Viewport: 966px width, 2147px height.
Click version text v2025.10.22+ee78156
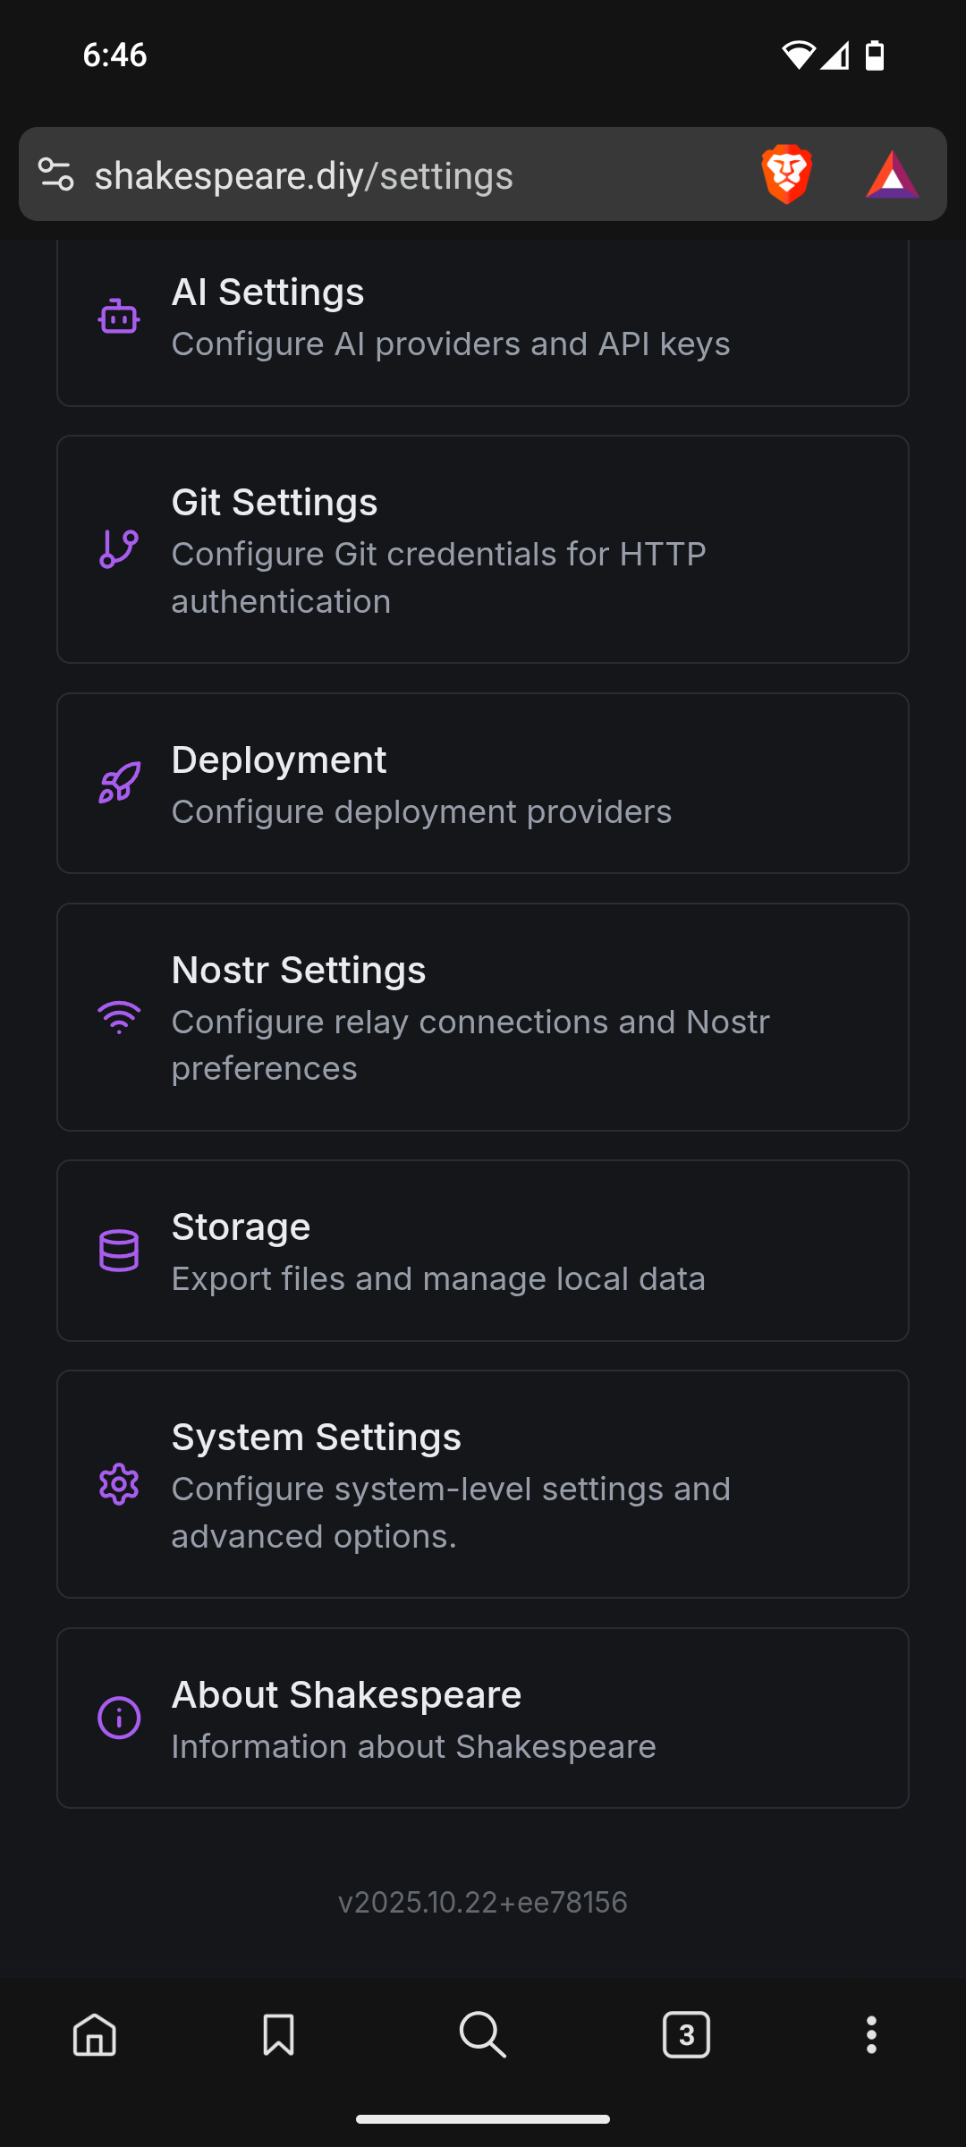(x=483, y=1902)
